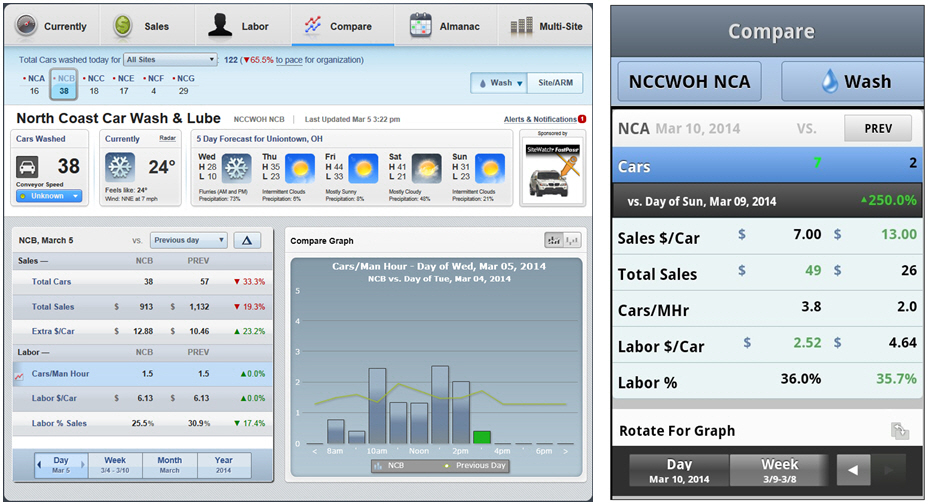Open the Previous day comparison dropdown
The height and width of the screenshot is (504, 929).
click(188, 240)
